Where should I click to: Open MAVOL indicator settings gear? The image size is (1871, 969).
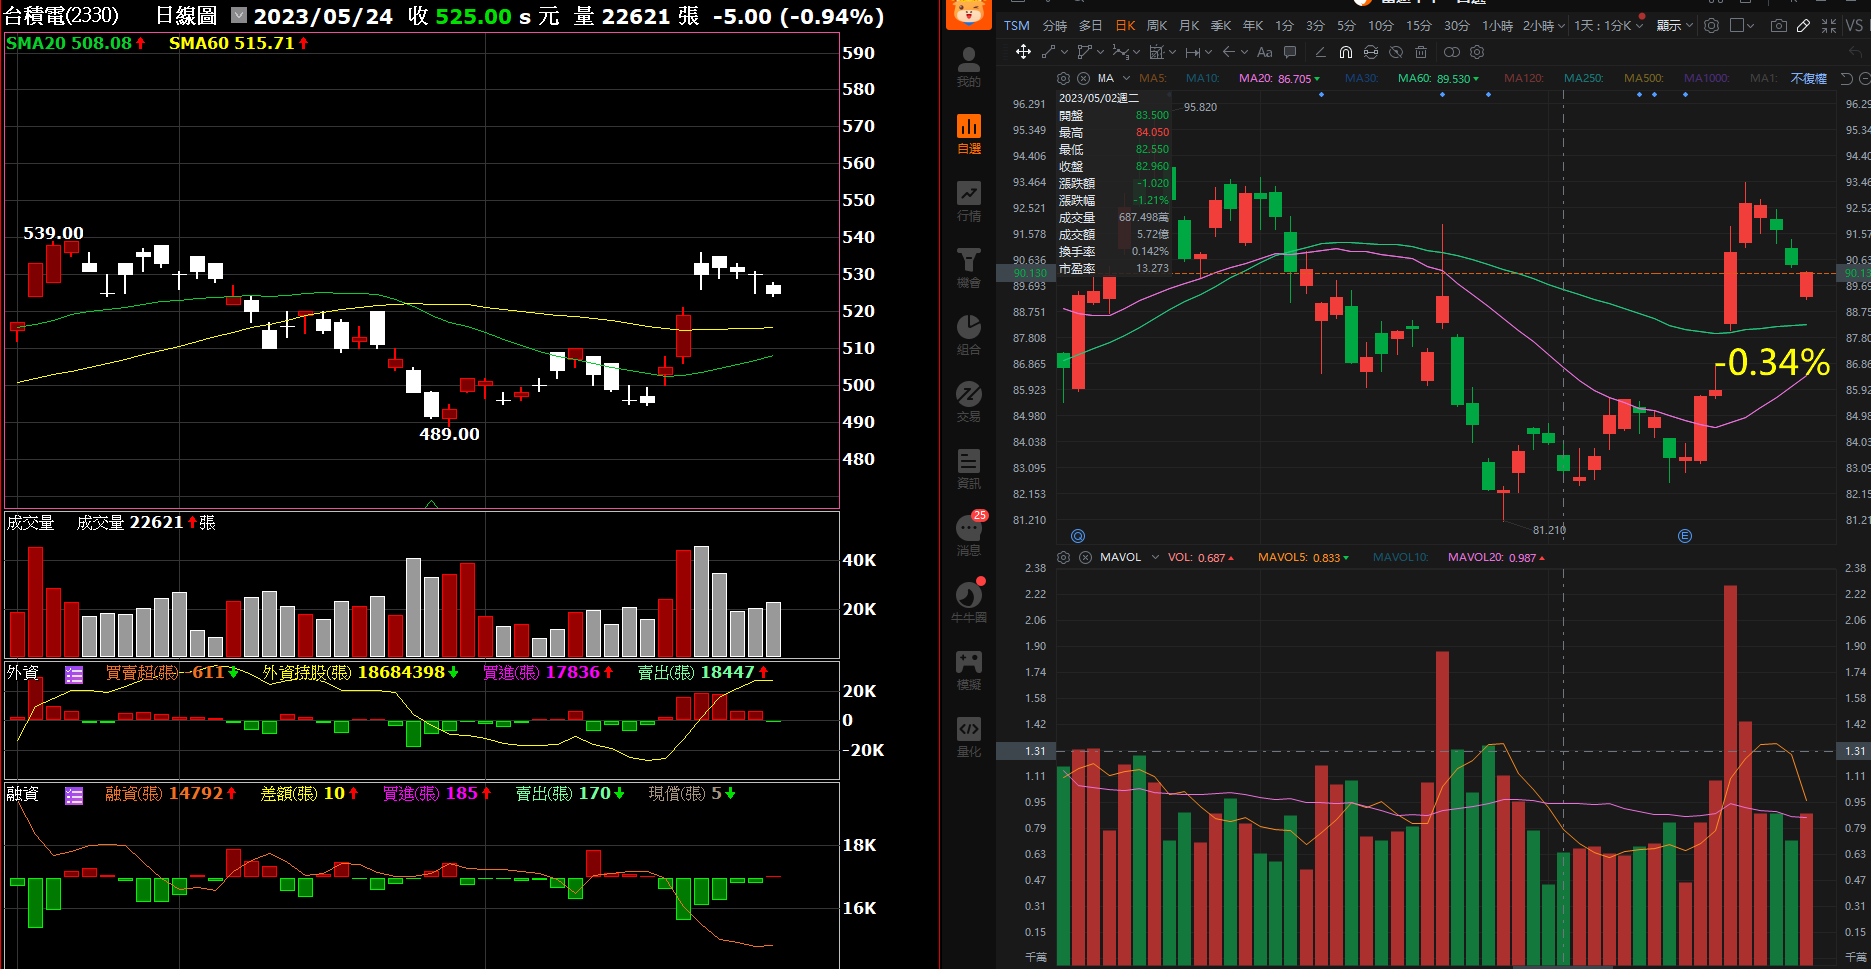pyautogui.click(x=1063, y=557)
